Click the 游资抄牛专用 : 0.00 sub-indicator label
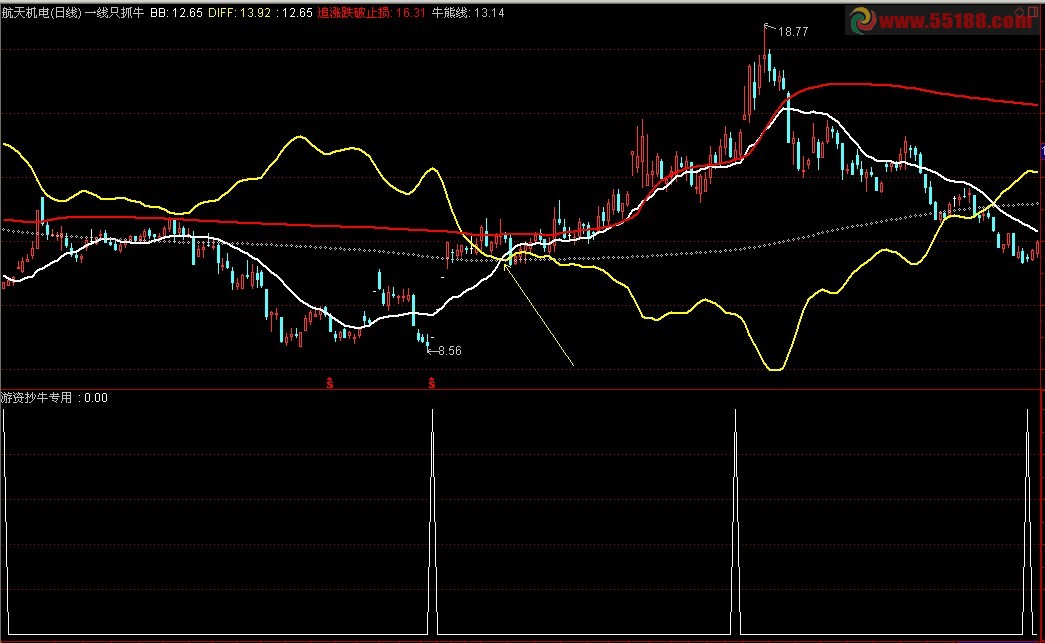 [x=54, y=398]
